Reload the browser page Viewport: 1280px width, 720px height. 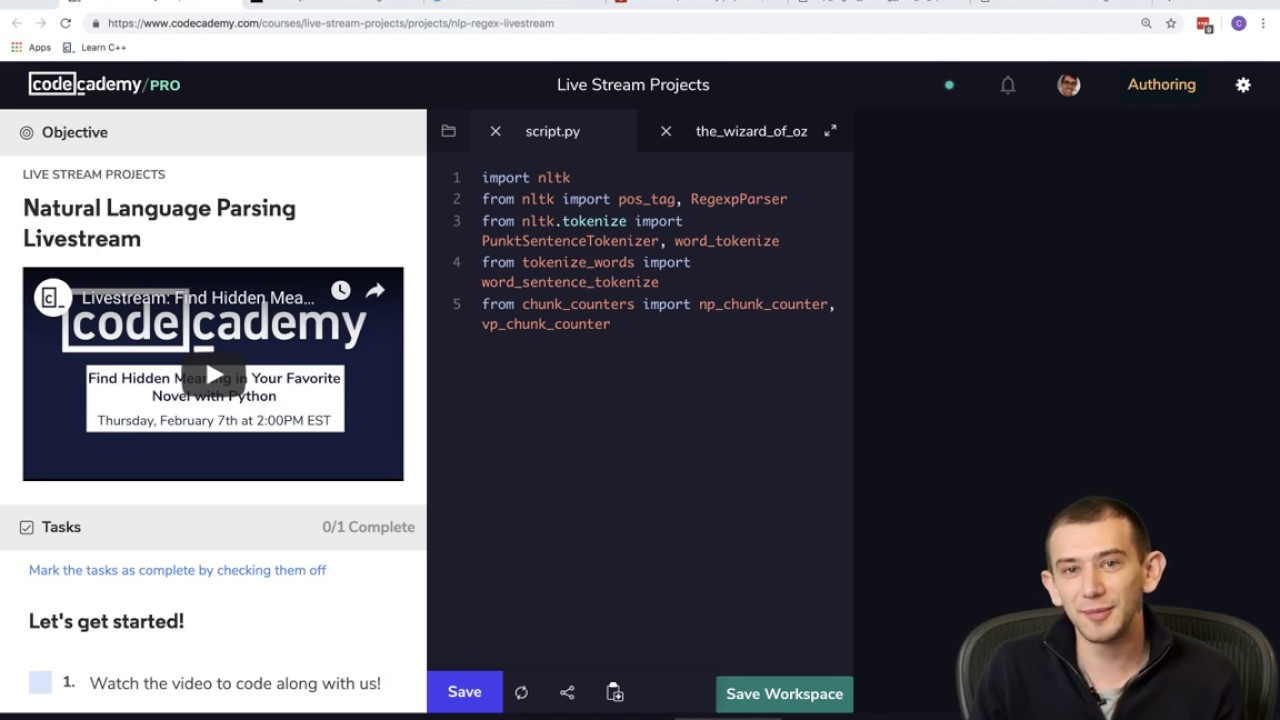(x=66, y=23)
